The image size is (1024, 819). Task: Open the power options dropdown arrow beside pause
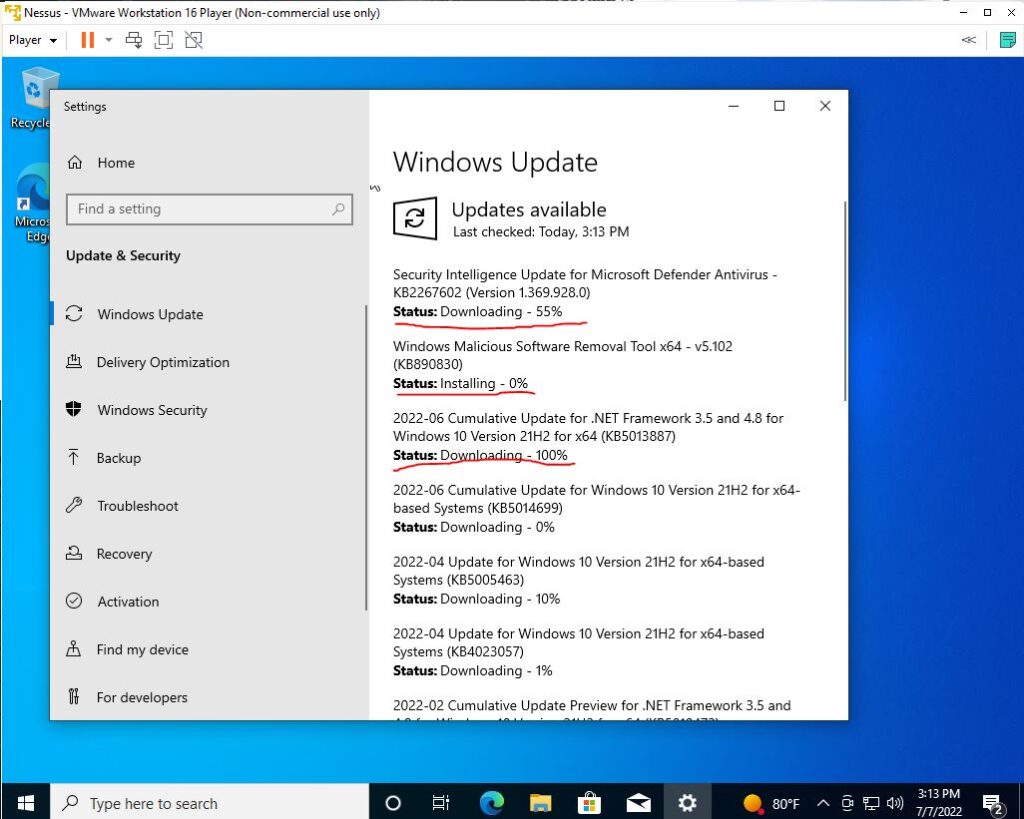[108, 40]
